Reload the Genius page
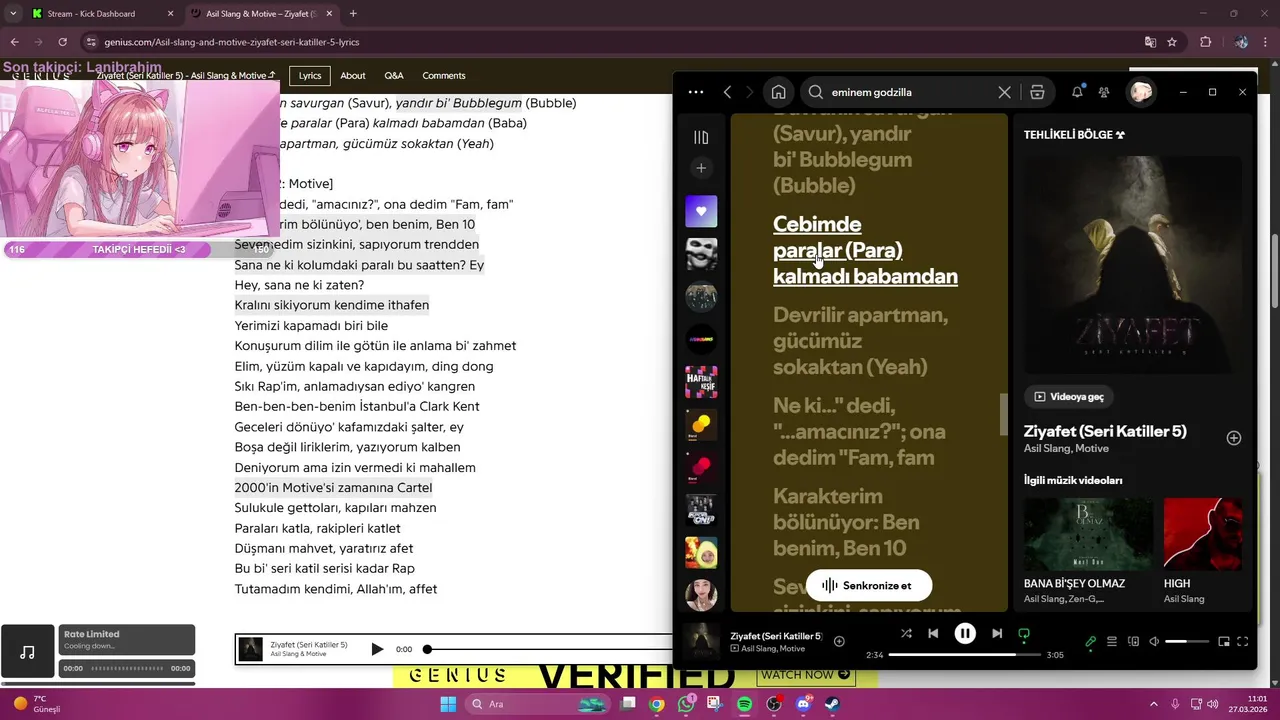This screenshot has height=720, width=1280. click(63, 42)
